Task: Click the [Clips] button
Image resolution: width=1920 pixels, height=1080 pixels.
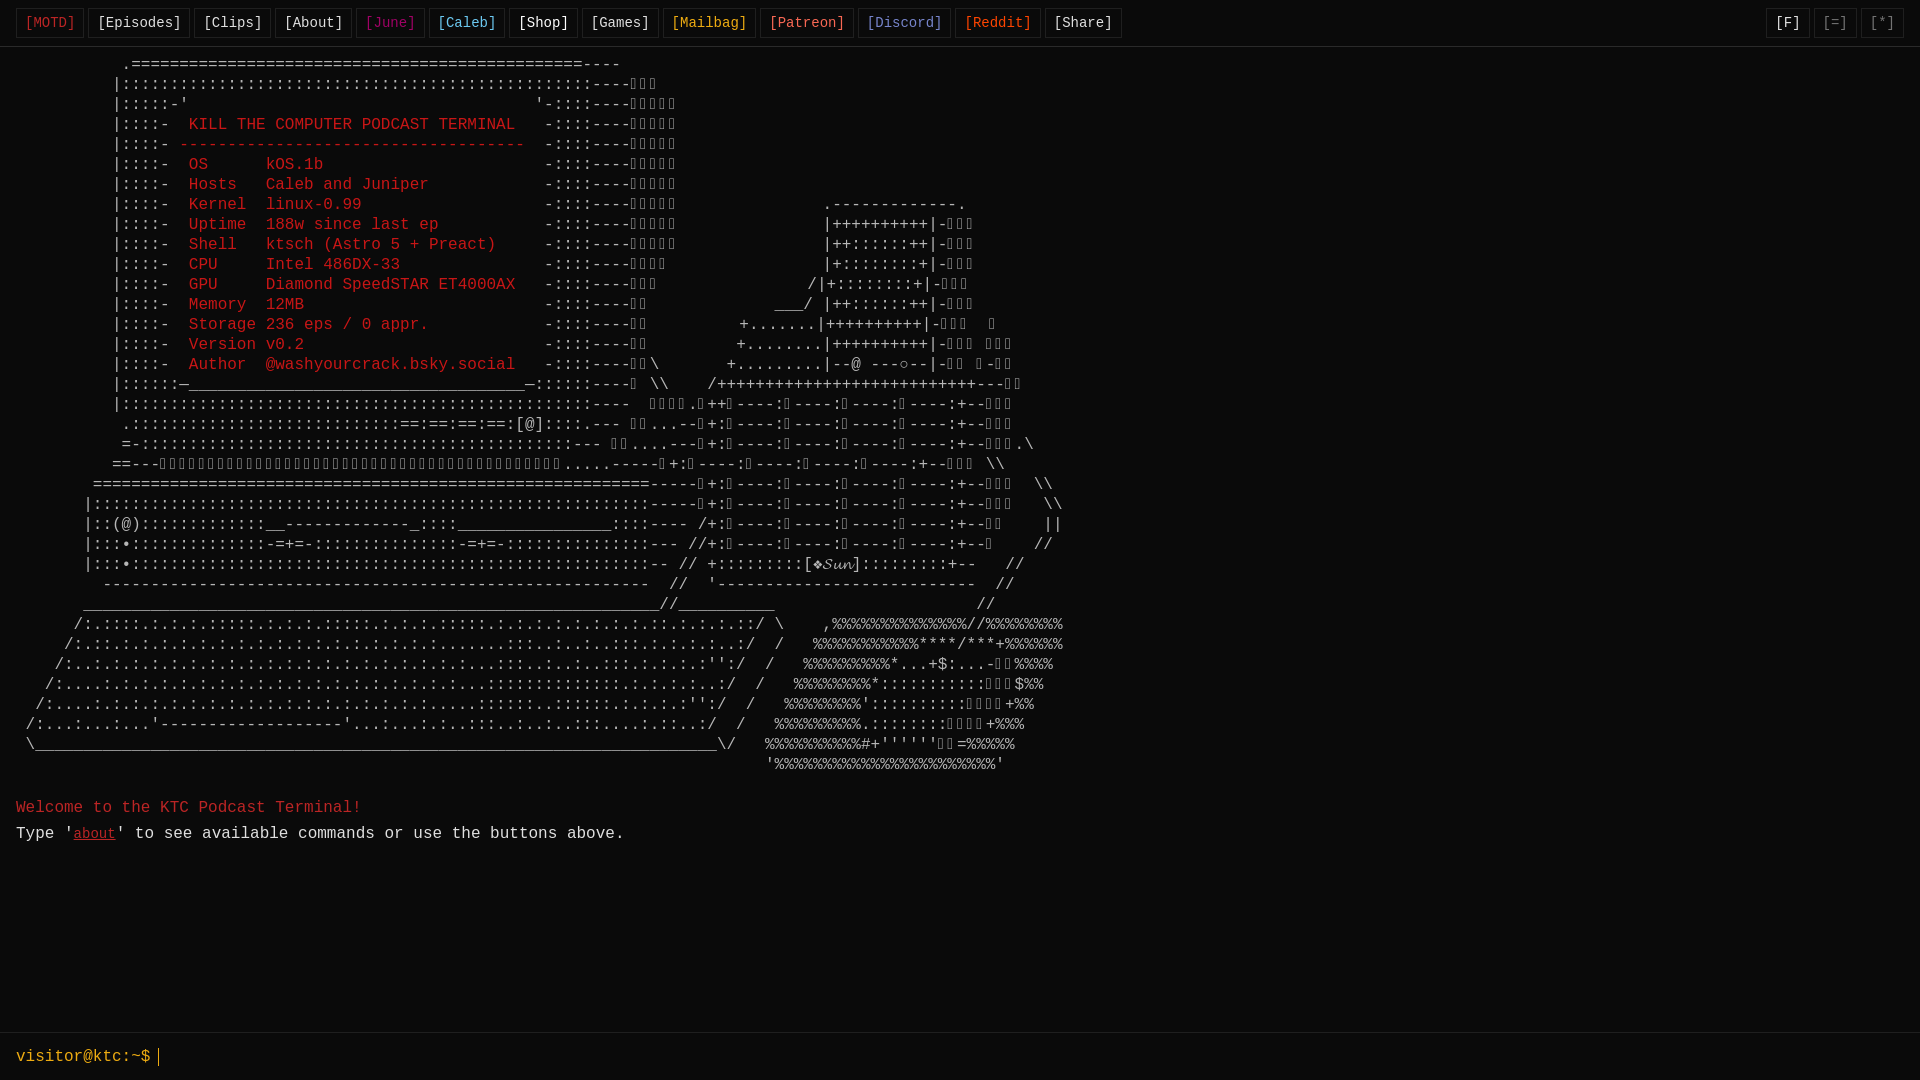Action: pos(232,23)
